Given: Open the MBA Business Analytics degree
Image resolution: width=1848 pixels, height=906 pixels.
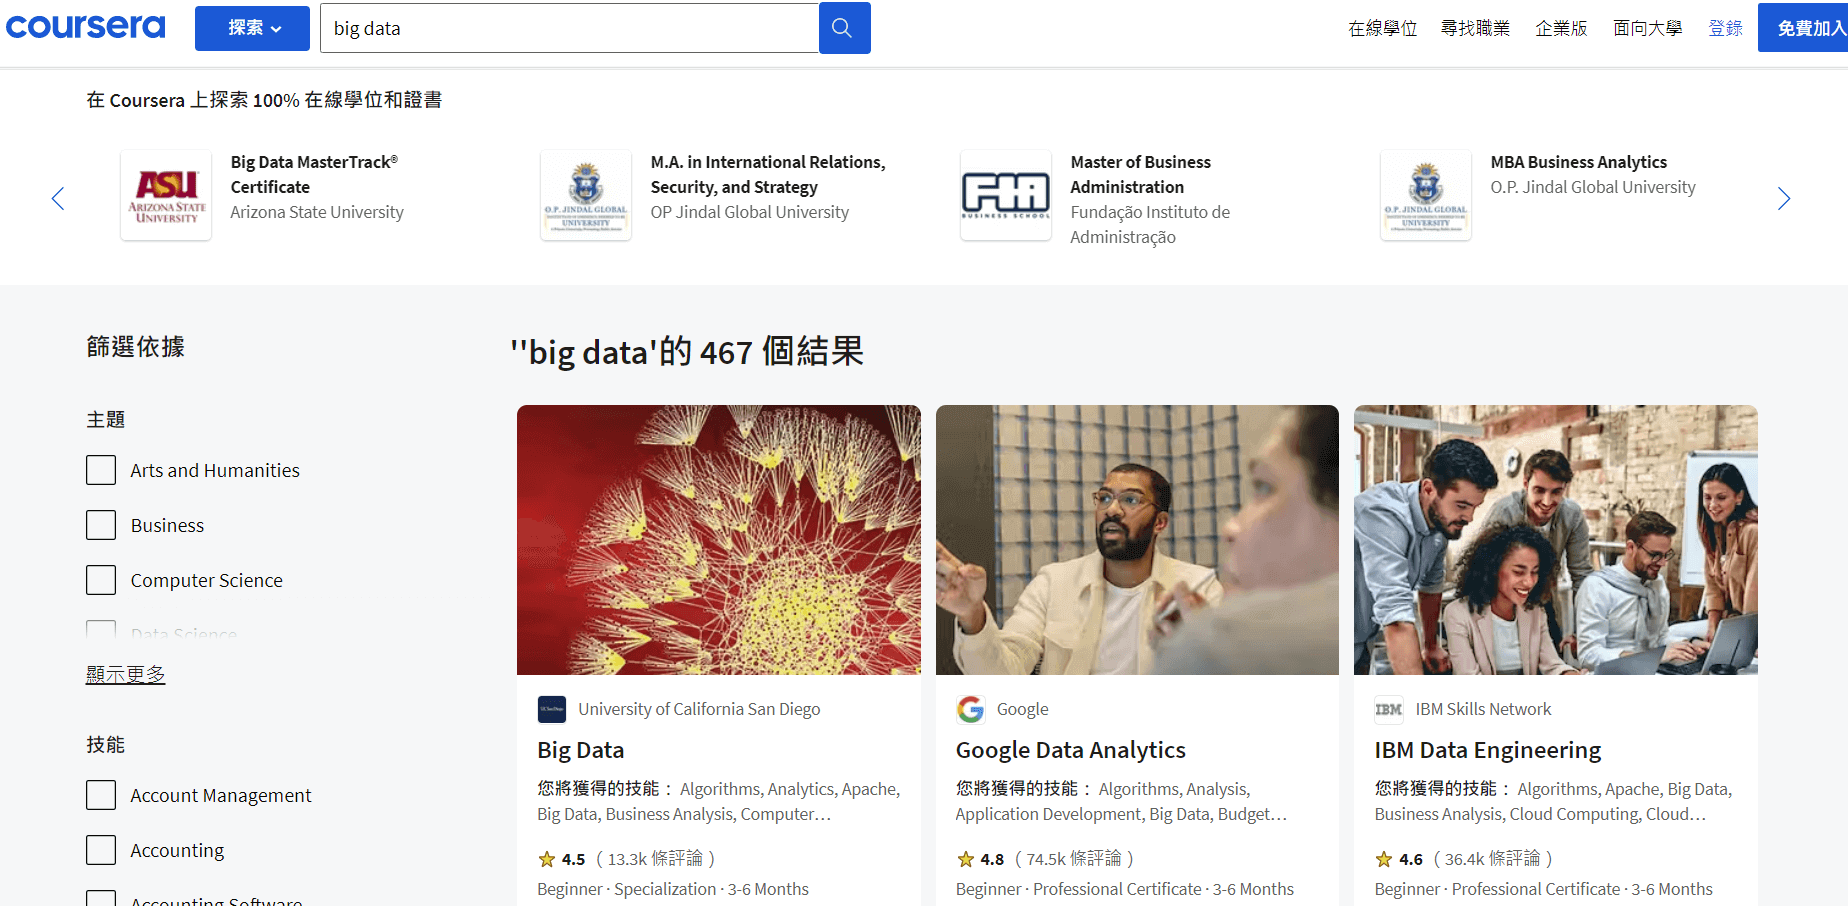Looking at the screenshot, I should 1579,162.
